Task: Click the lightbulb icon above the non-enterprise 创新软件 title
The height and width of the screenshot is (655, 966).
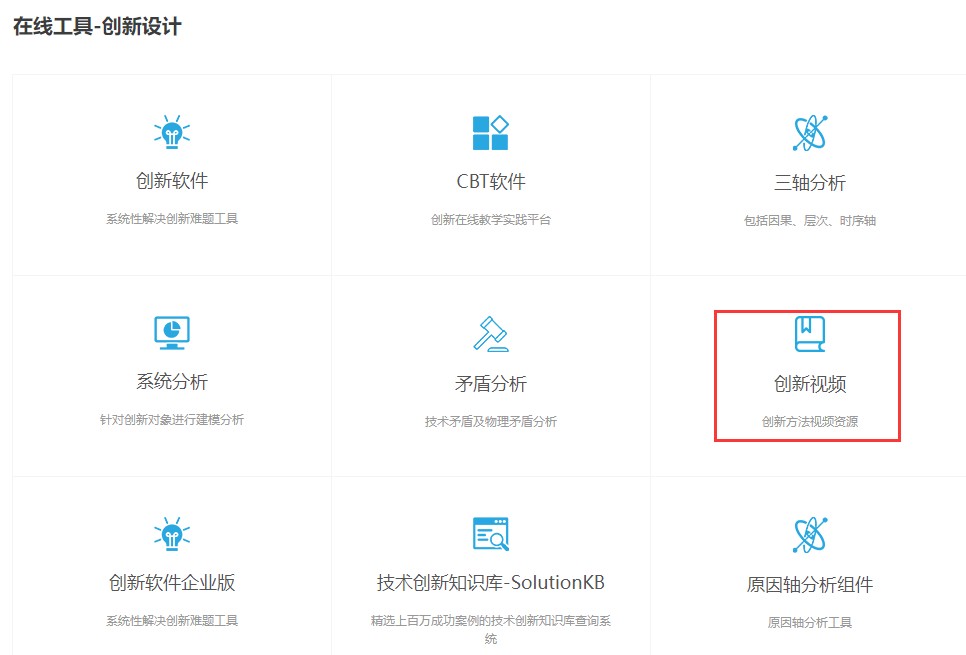Action: pyautogui.click(x=172, y=132)
